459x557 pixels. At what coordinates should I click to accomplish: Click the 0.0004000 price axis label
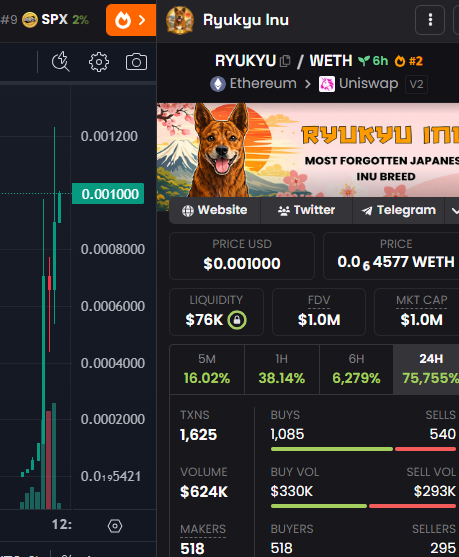[113, 363]
